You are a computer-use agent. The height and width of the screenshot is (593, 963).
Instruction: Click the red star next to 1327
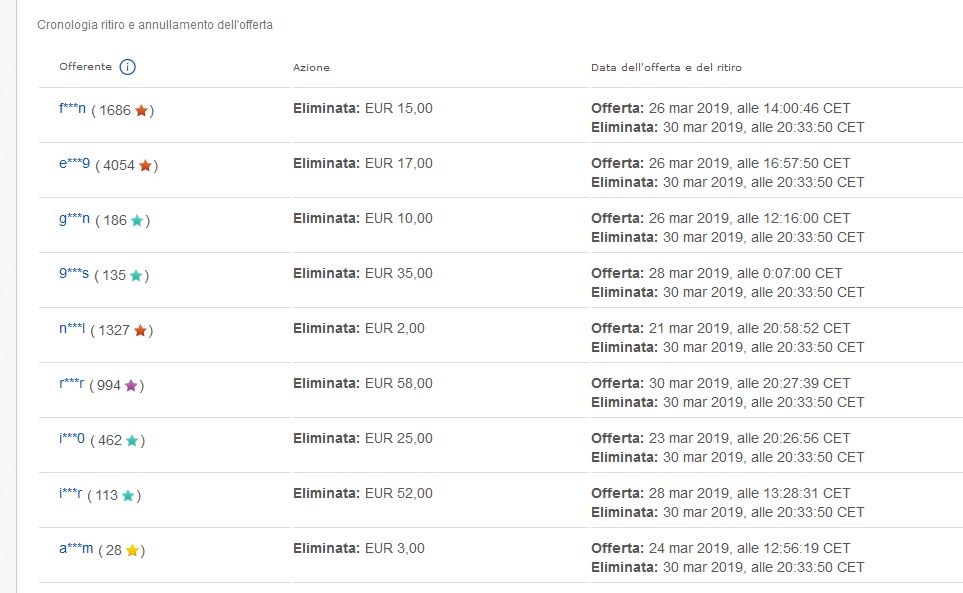tap(140, 331)
